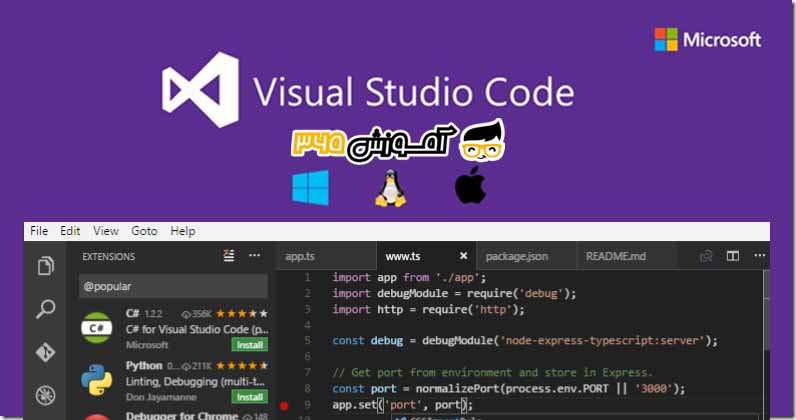Open editor more actions ellipsis

pyautogui.click(x=759, y=256)
